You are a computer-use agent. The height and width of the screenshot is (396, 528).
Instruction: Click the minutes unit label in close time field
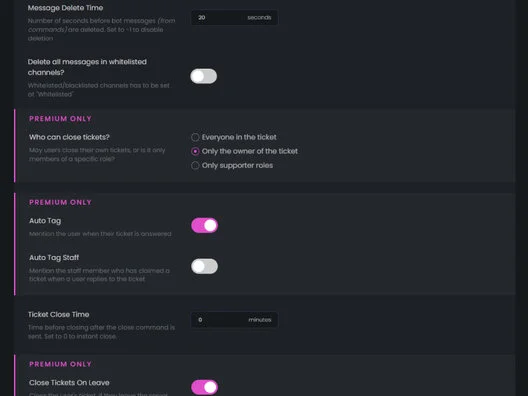pyautogui.click(x=260, y=320)
